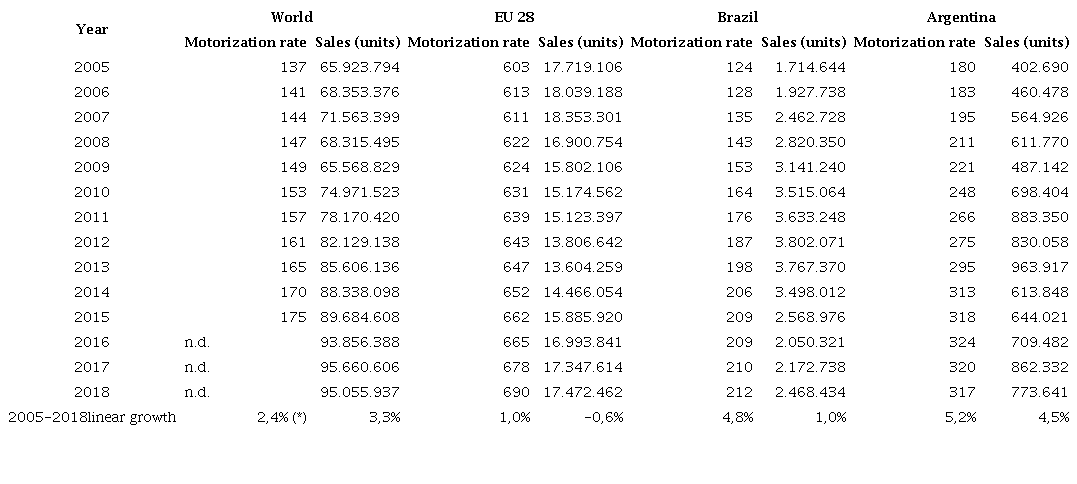Select the 2018 year row label
The image size is (1077, 484).
coord(91,392)
